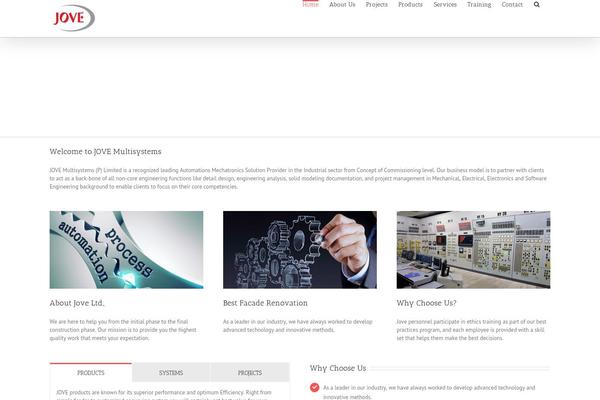Screen dimensions: 600x400
Task: Click the Why Choose Us? heading
Action: pos(426,303)
